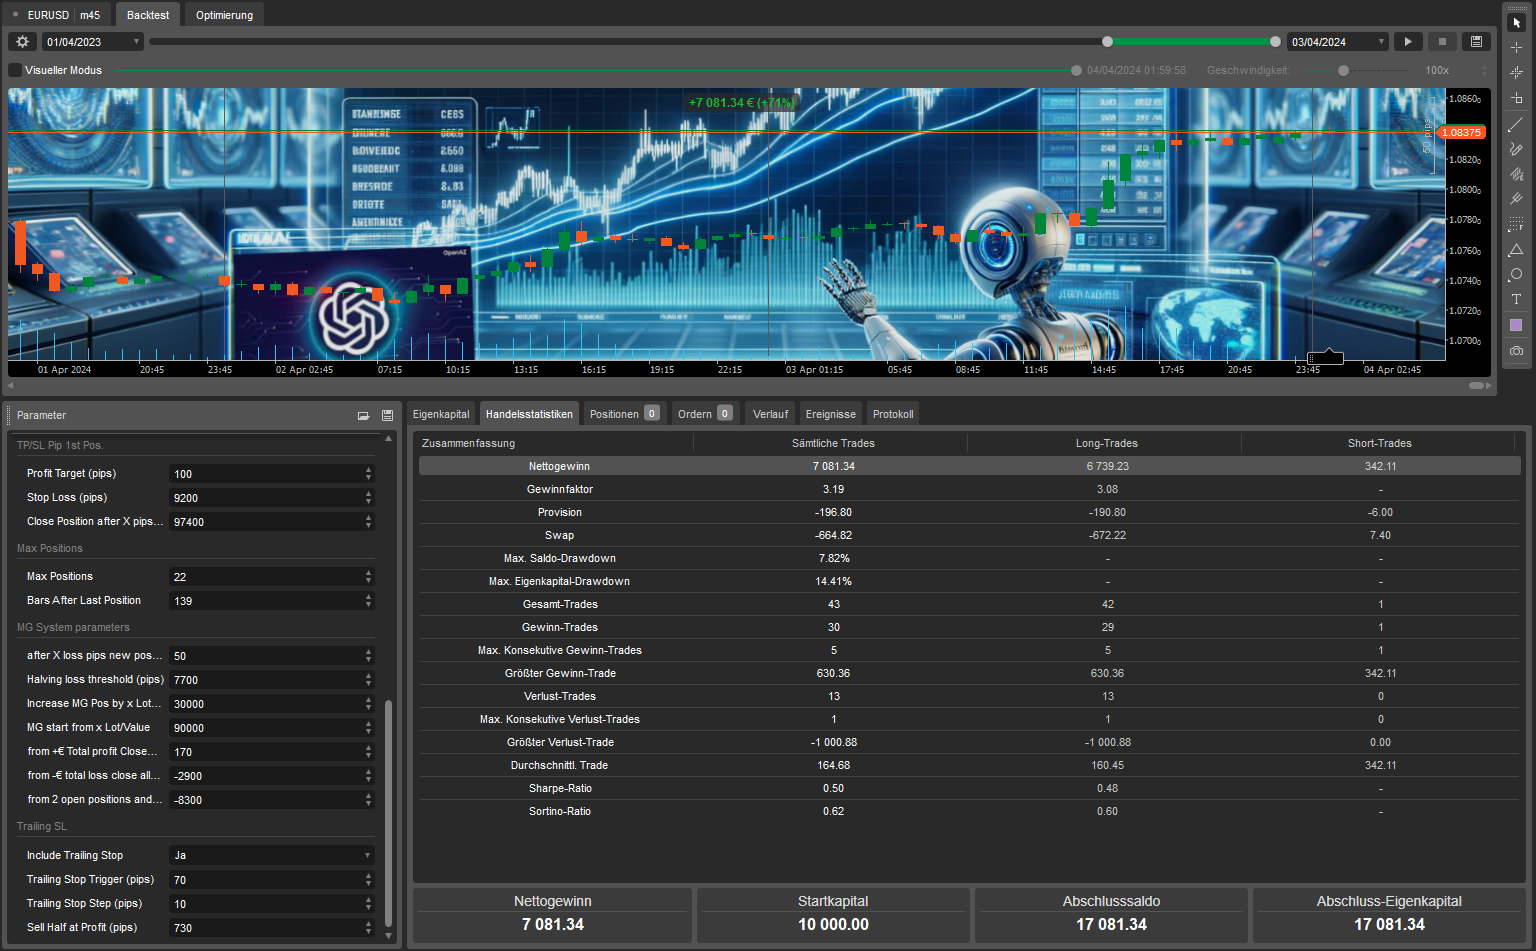
Task: Click the Größter Verlust-Trade value -1 000.88
Action: (x=833, y=742)
